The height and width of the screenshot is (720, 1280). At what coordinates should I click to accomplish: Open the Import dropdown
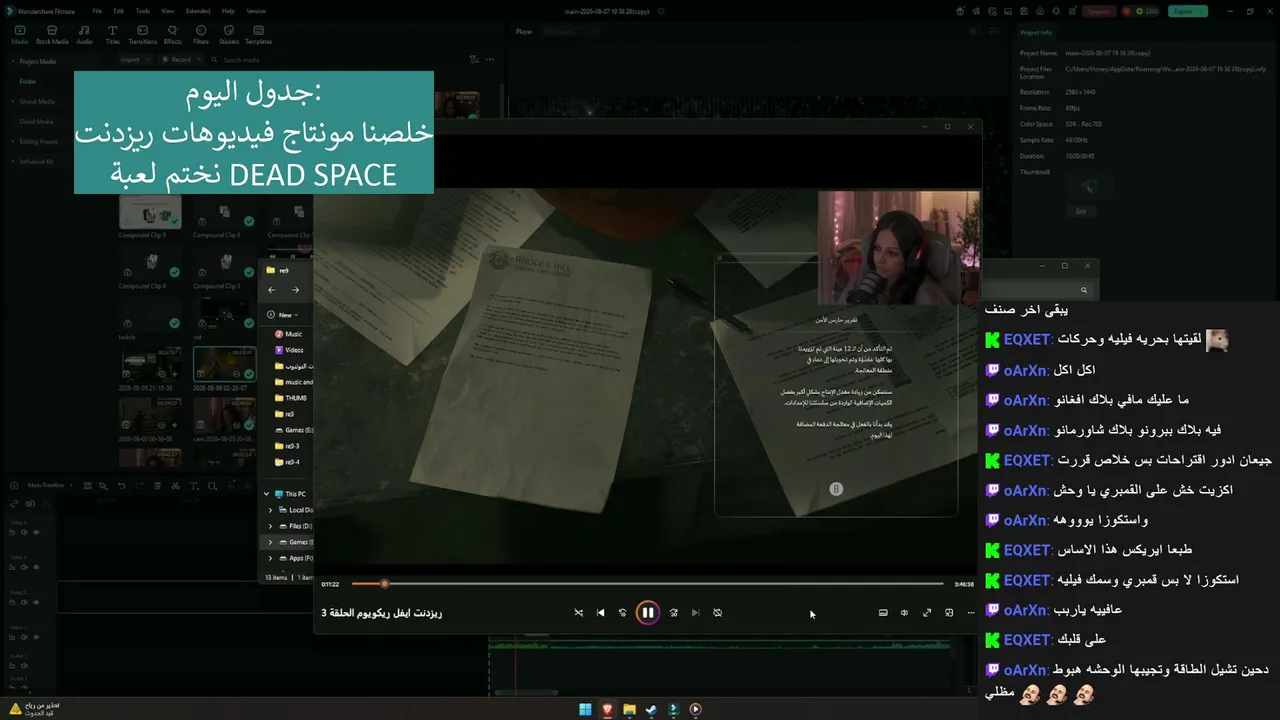[134, 60]
